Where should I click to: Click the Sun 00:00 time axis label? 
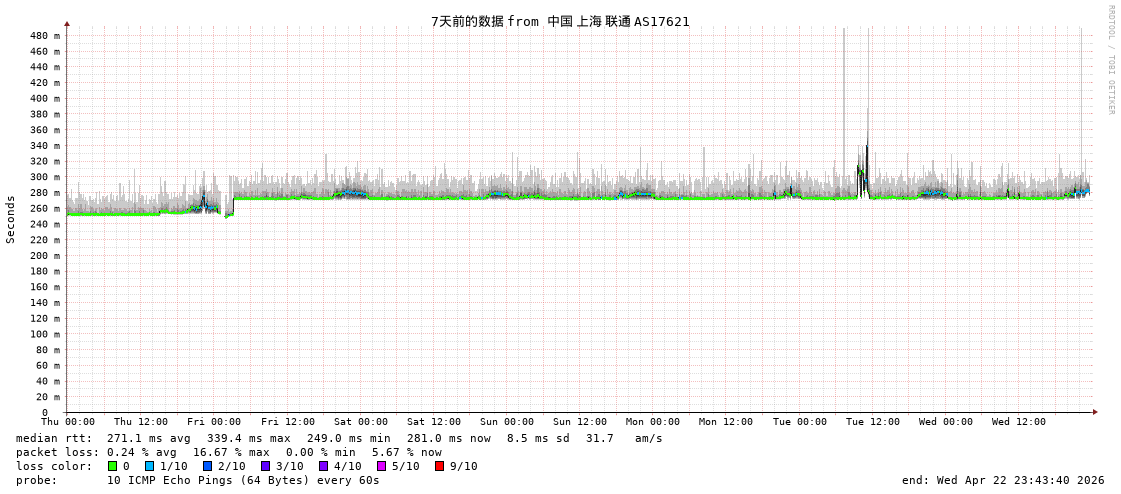507,422
